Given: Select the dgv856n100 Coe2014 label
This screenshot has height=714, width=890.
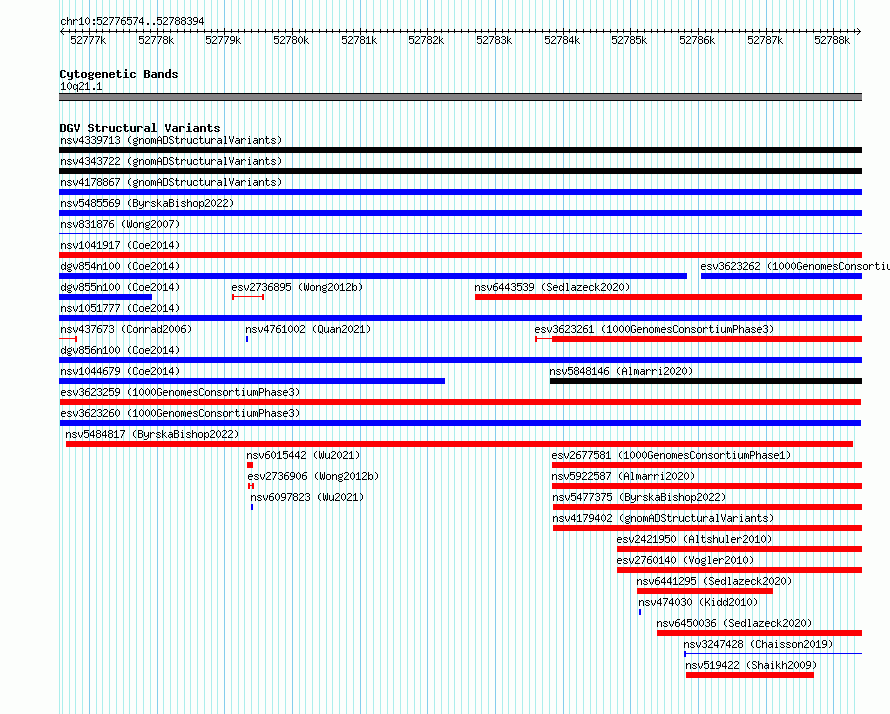Looking at the screenshot, I should (120, 350).
